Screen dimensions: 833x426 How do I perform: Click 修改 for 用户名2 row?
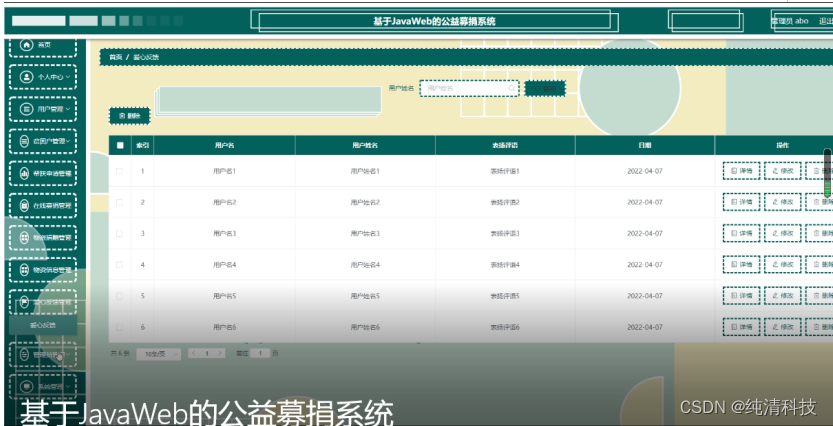[783, 202]
